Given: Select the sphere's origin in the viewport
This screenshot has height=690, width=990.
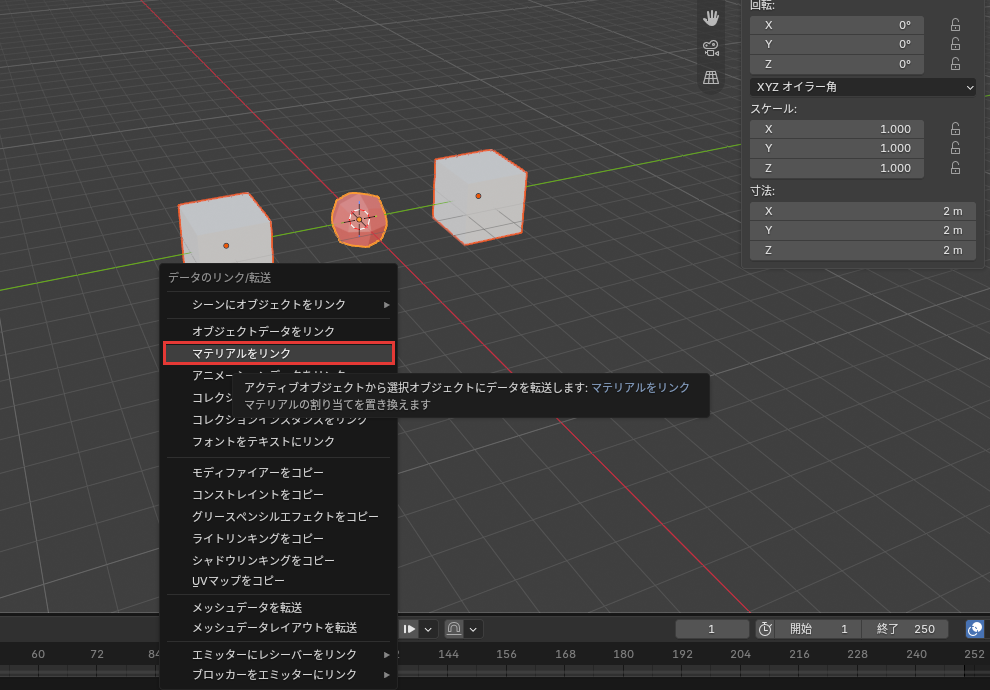Looking at the screenshot, I should [359, 219].
